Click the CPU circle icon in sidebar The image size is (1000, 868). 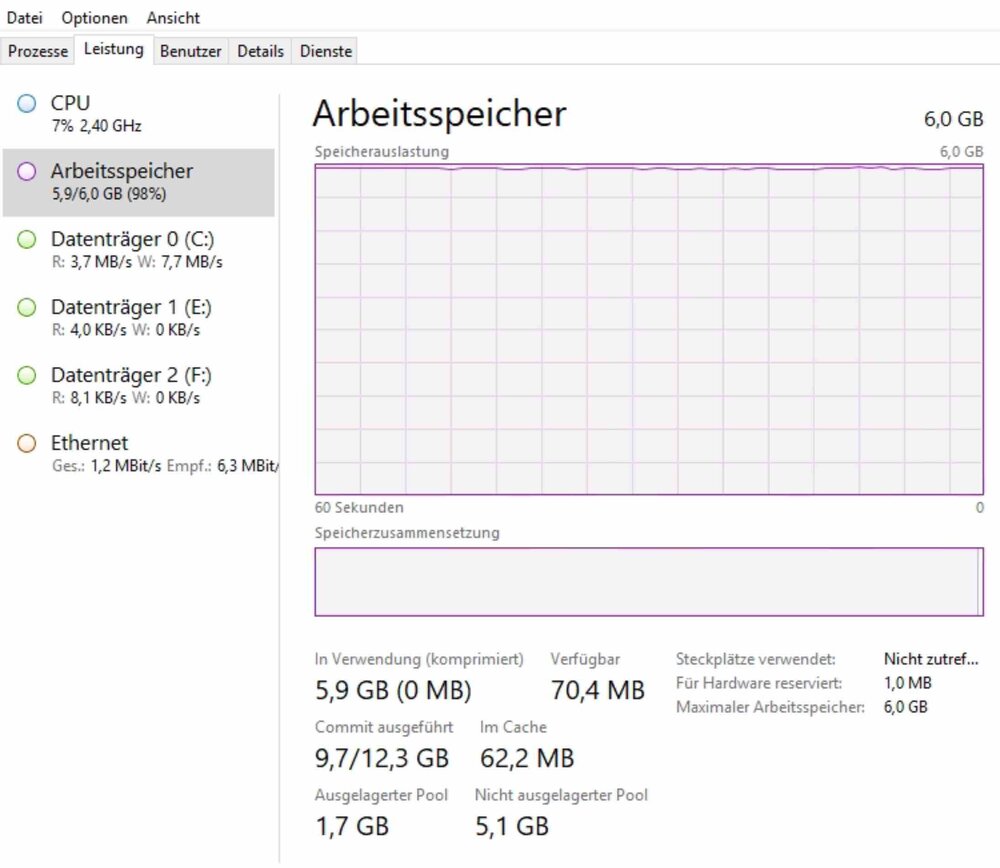pos(27,103)
